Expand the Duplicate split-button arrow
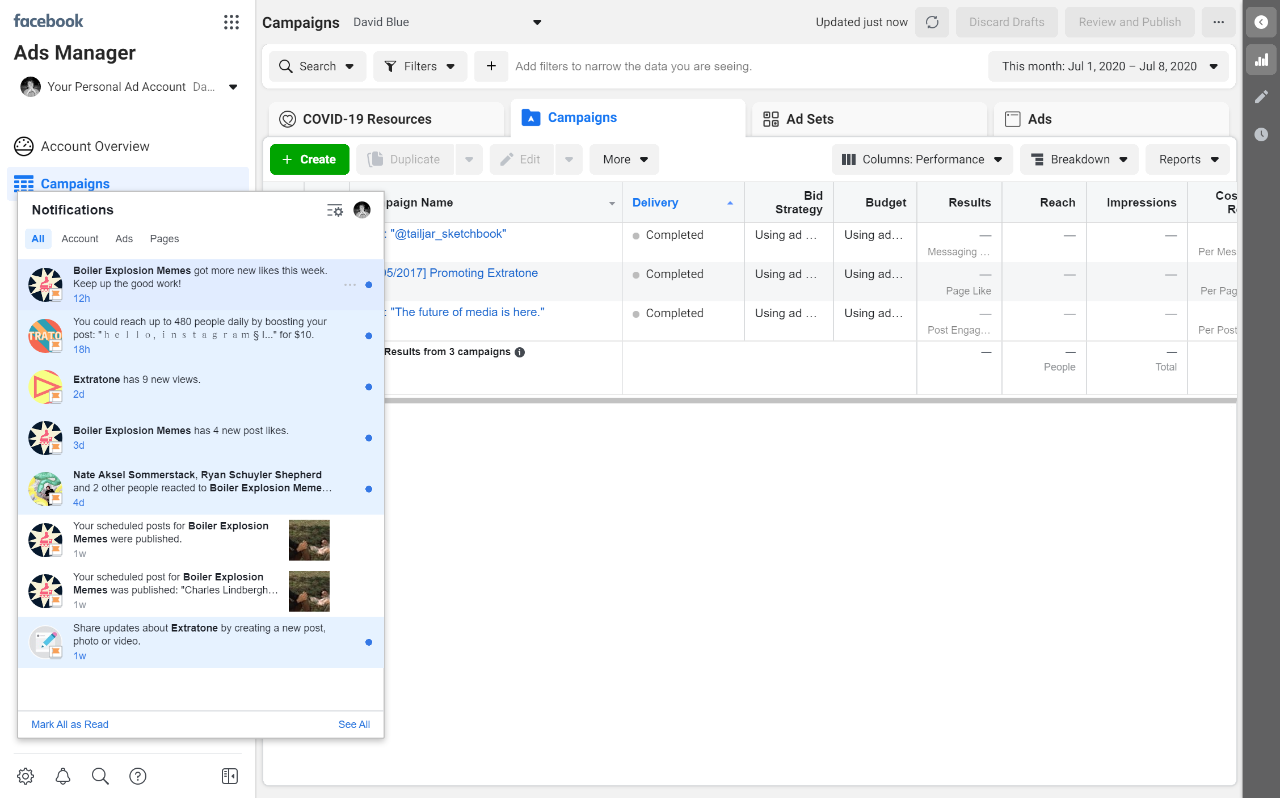Viewport: 1280px width, 798px height. click(469, 159)
